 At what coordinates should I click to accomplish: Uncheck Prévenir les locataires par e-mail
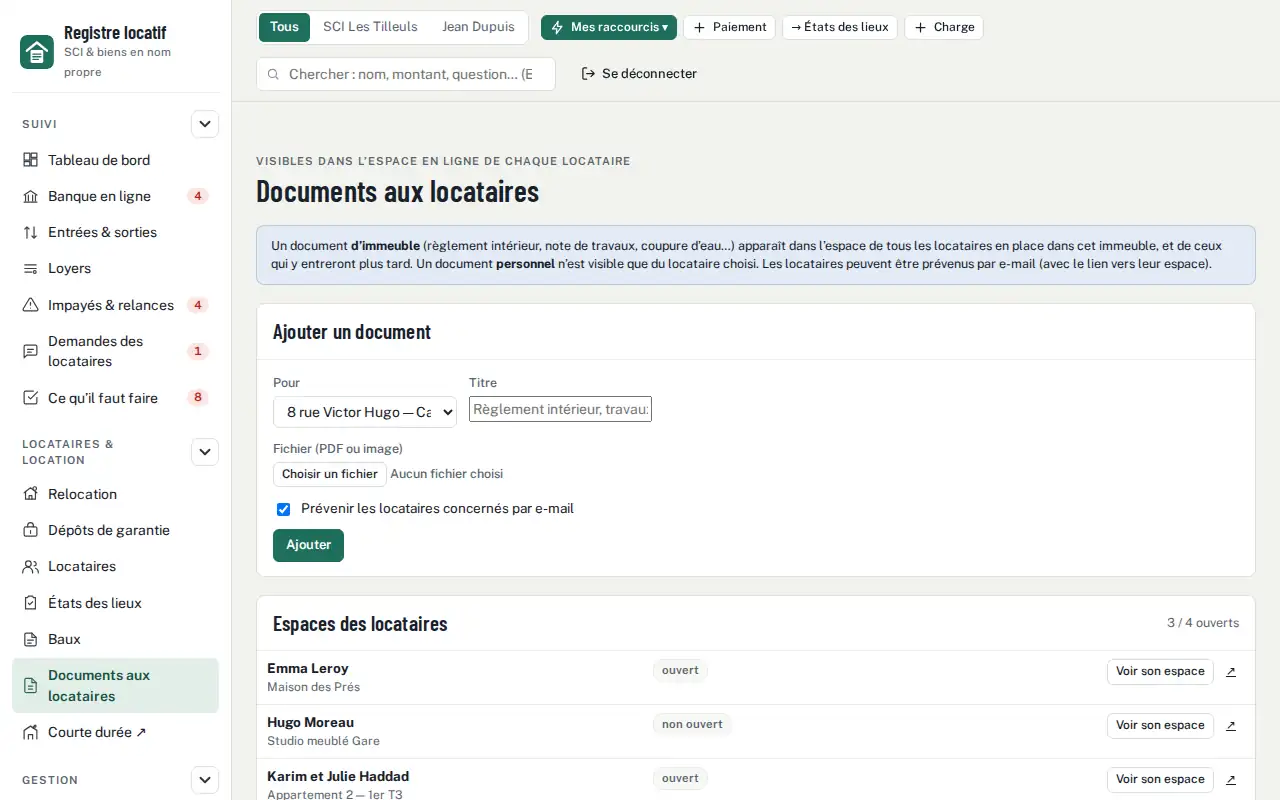(283, 509)
